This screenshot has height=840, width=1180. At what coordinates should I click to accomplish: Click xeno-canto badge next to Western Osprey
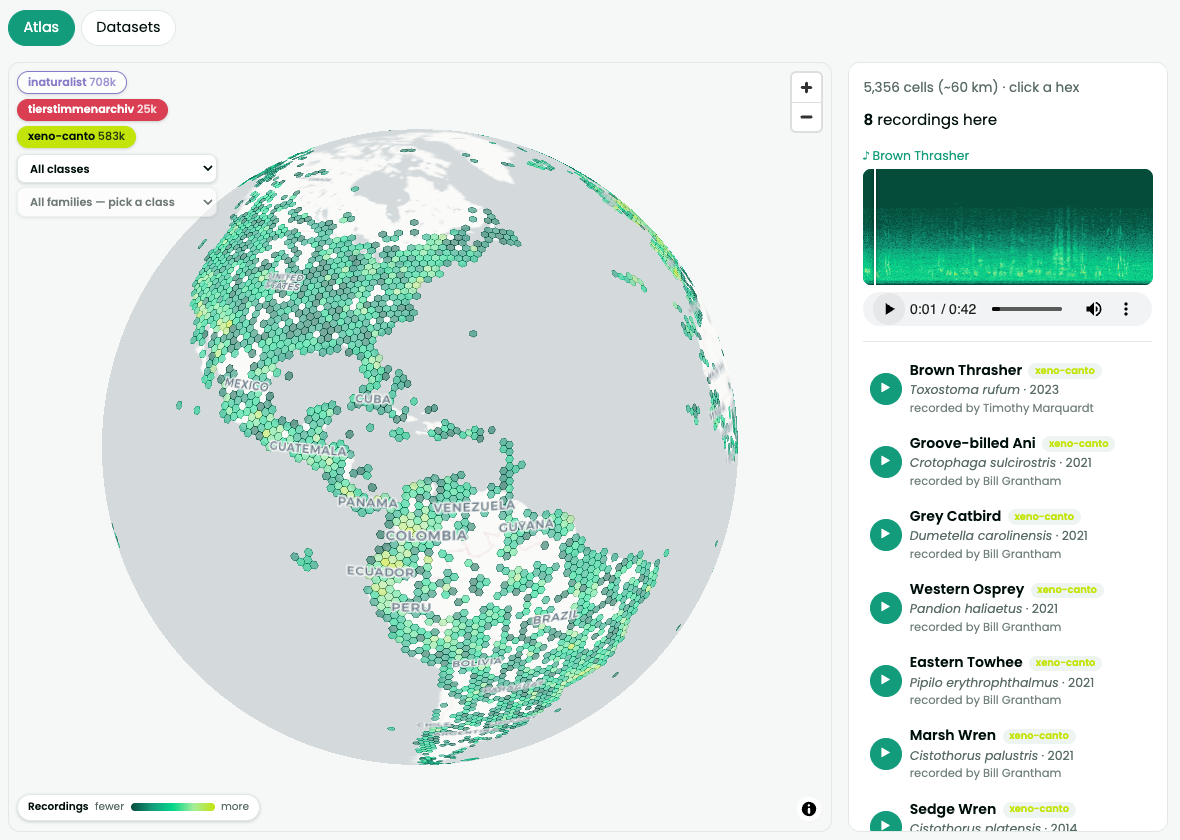pyautogui.click(x=1066, y=589)
